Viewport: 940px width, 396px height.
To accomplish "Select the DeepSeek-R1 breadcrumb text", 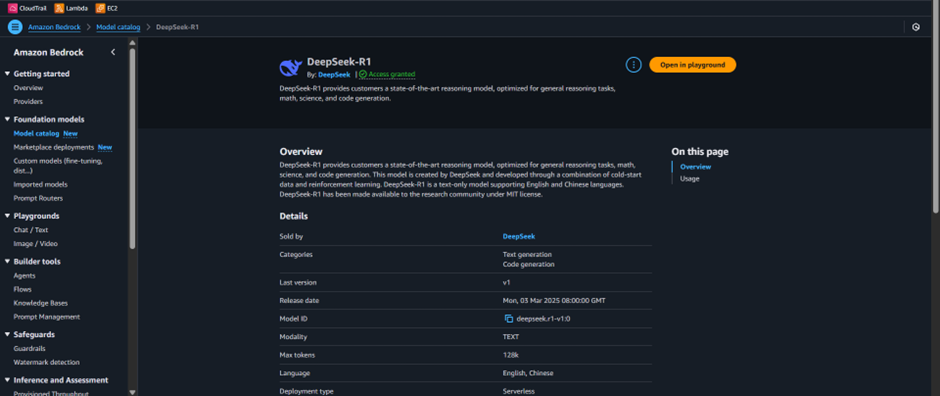I will pyautogui.click(x=177, y=27).
